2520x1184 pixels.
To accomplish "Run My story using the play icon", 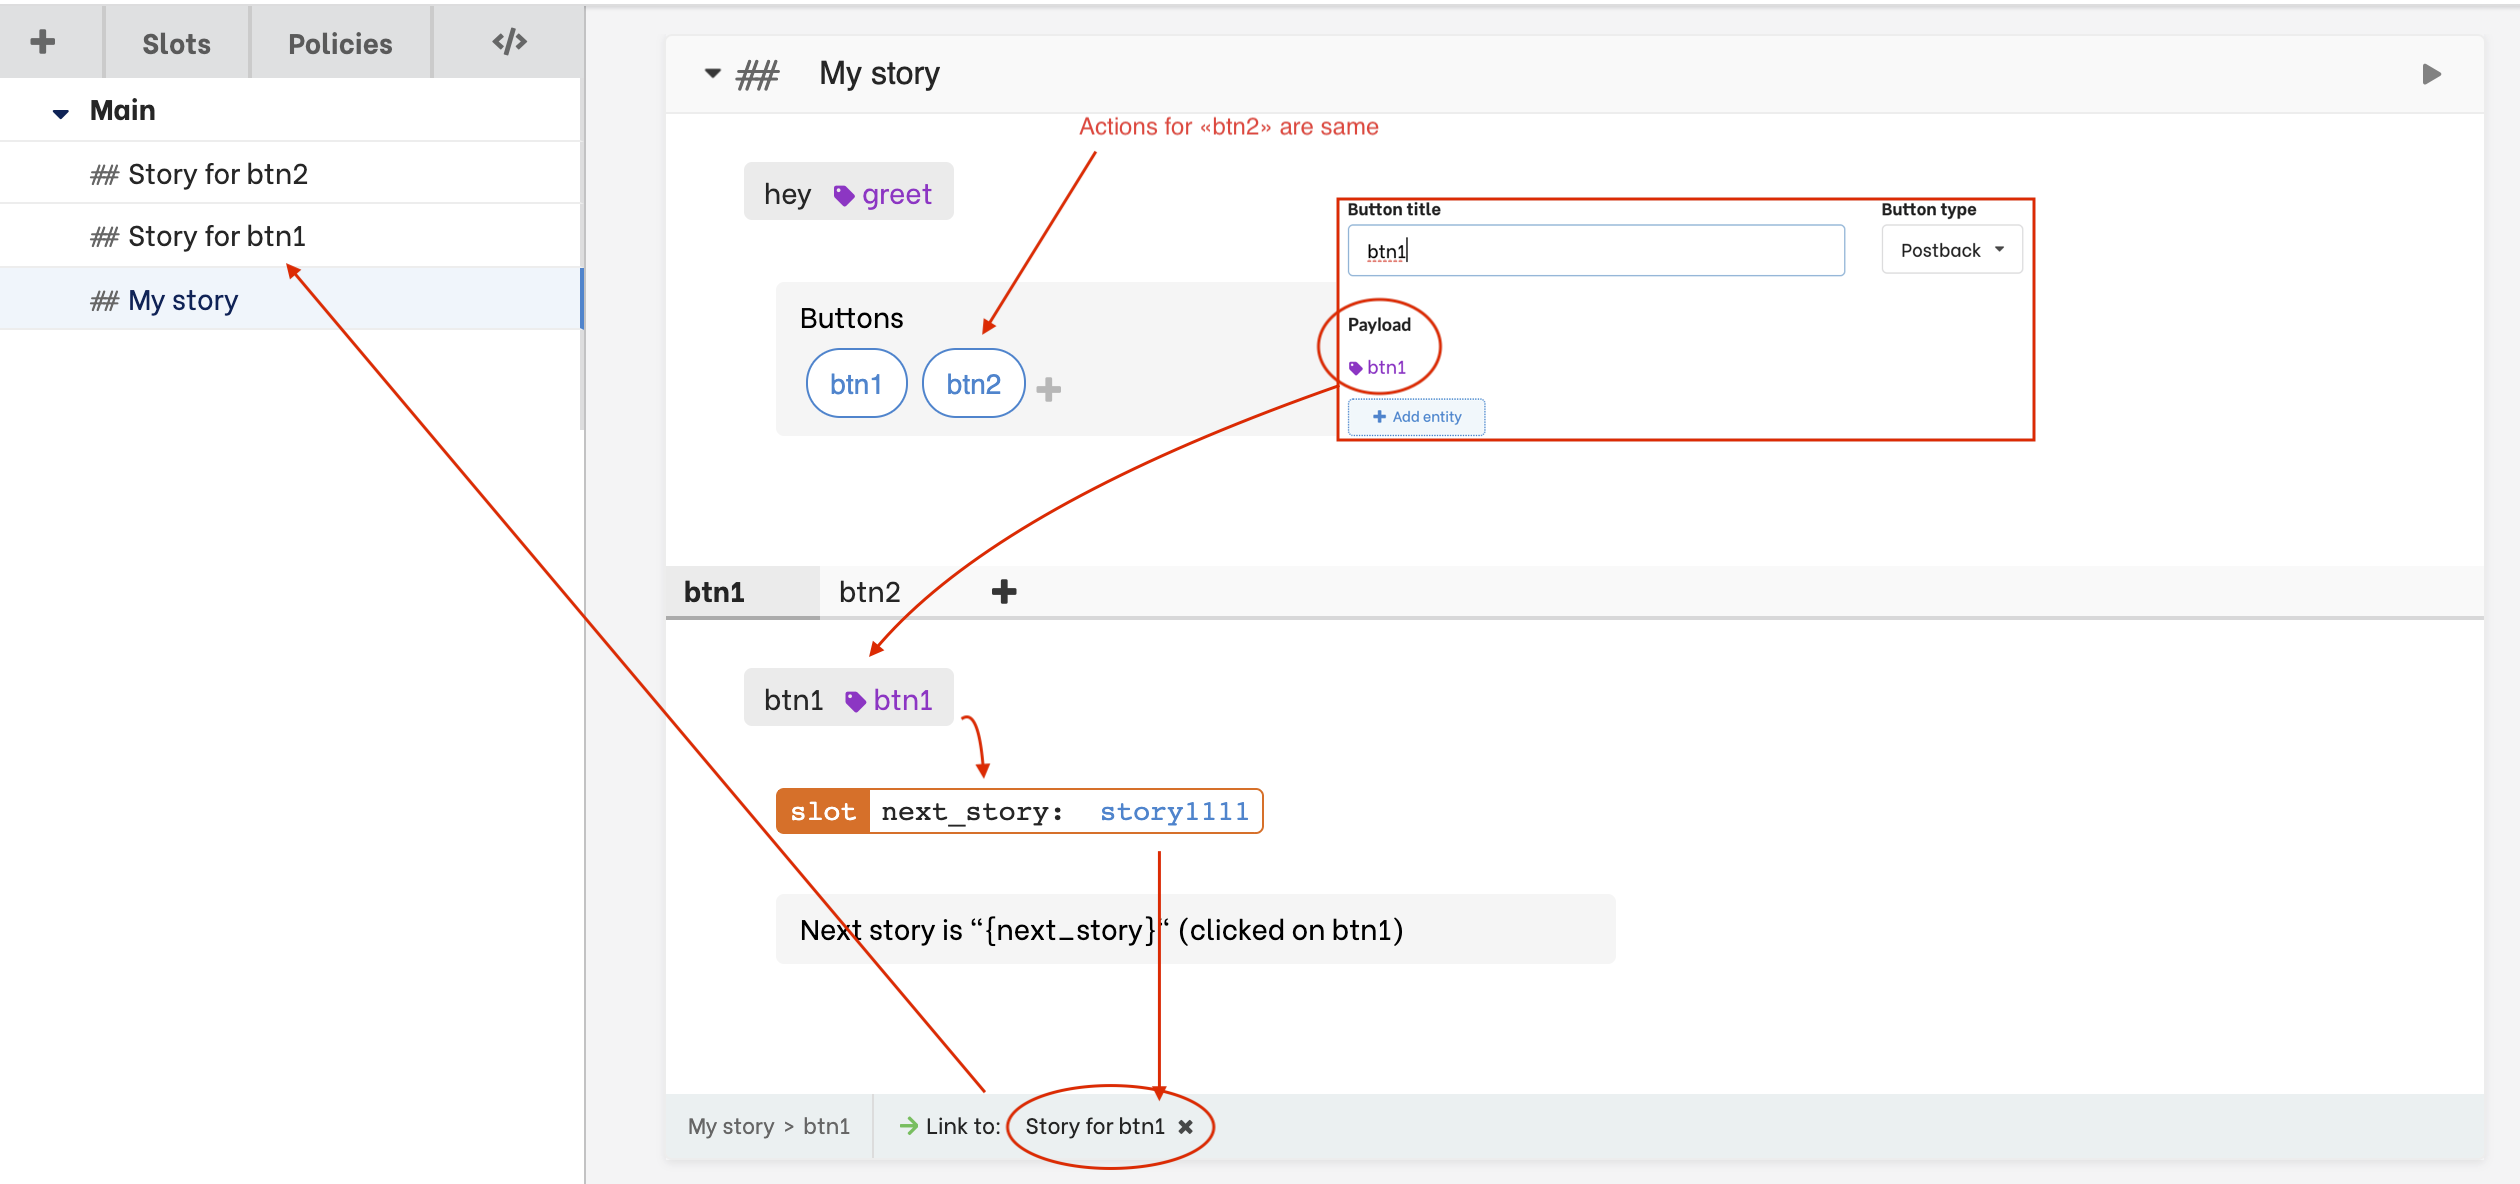I will 2430,73.
